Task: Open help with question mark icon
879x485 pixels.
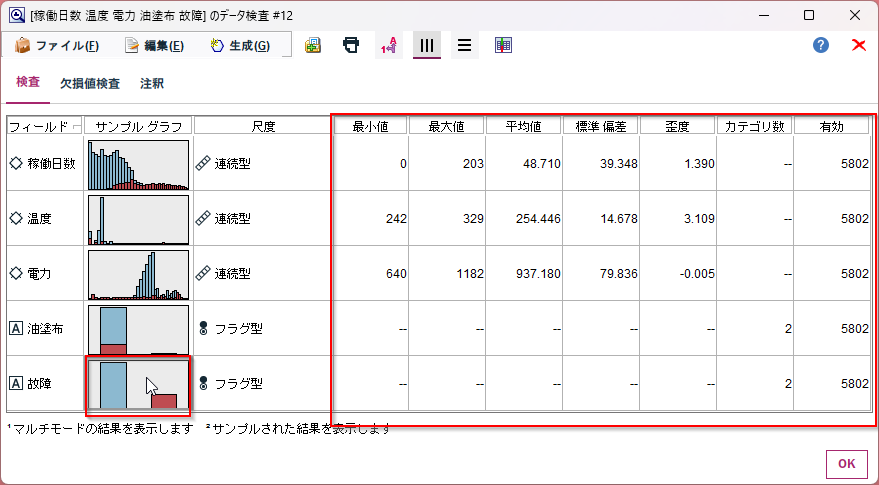Action: pyautogui.click(x=821, y=45)
